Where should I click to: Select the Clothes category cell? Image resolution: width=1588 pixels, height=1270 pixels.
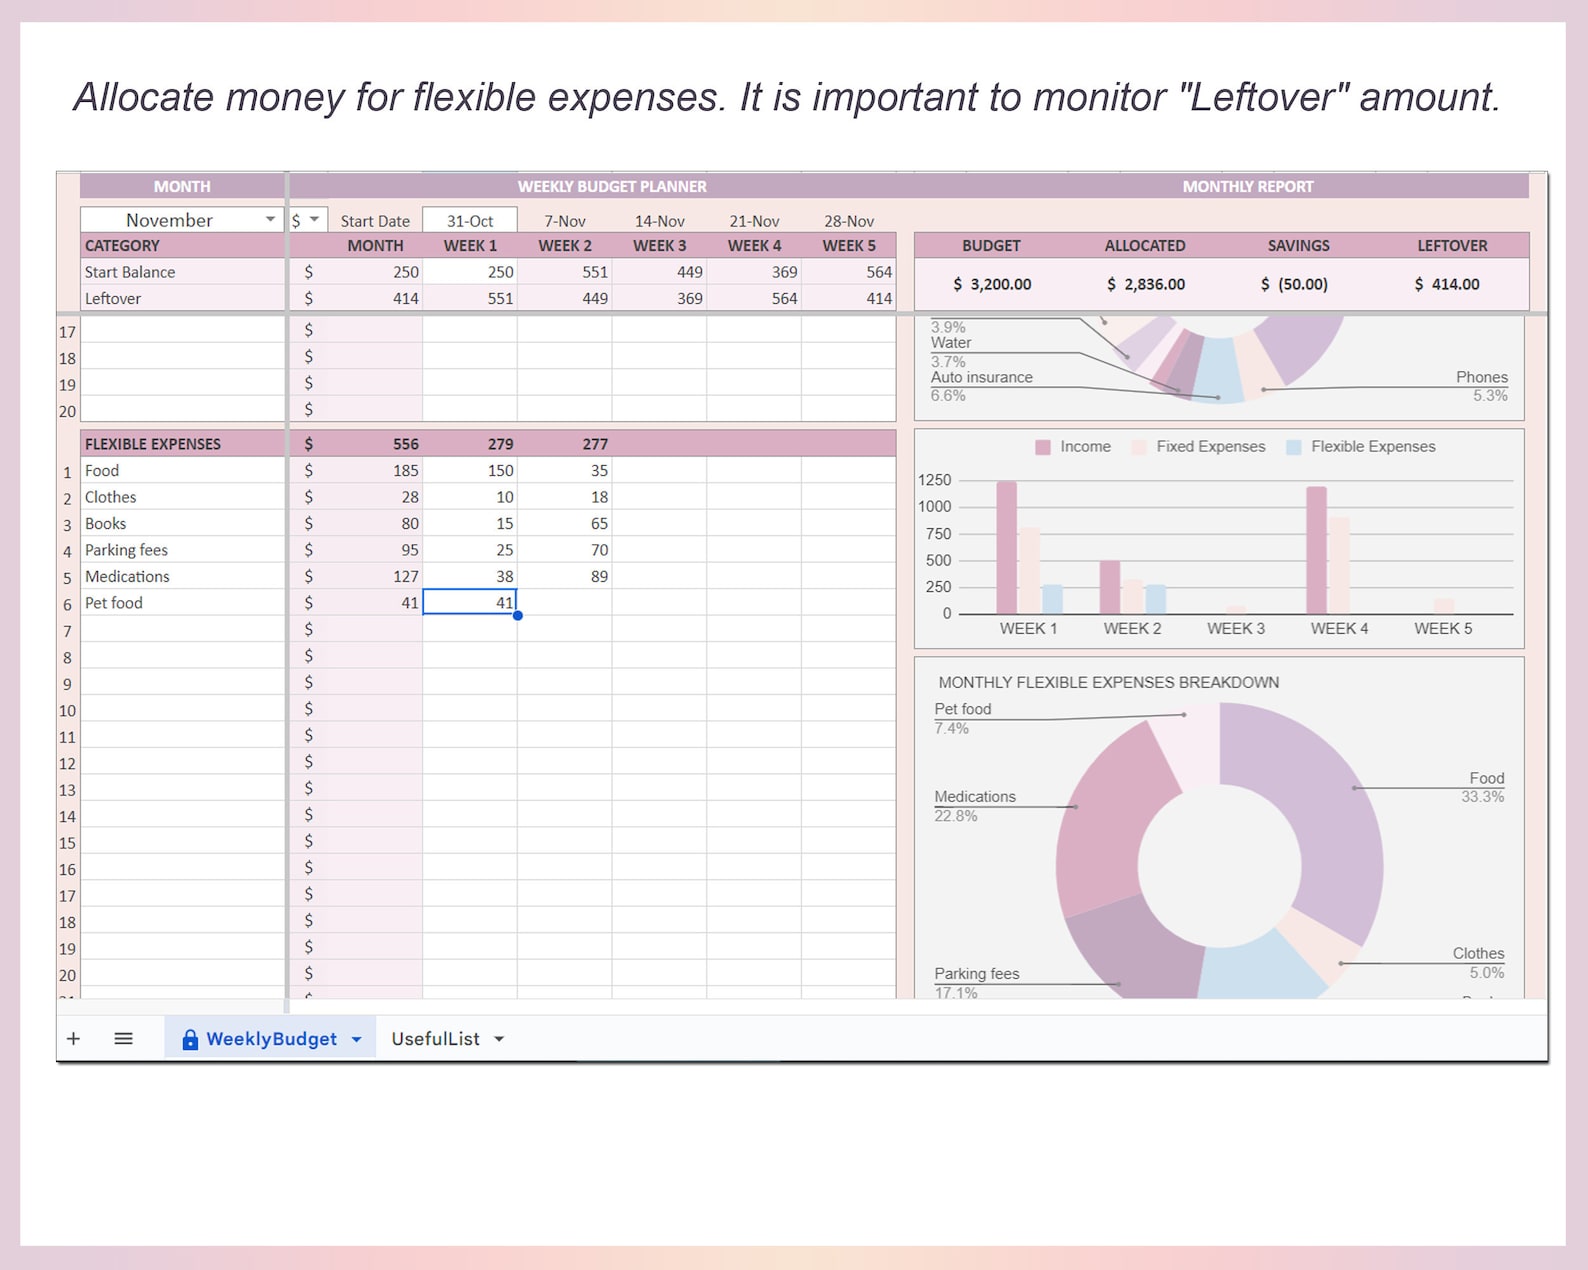pos(182,497)
